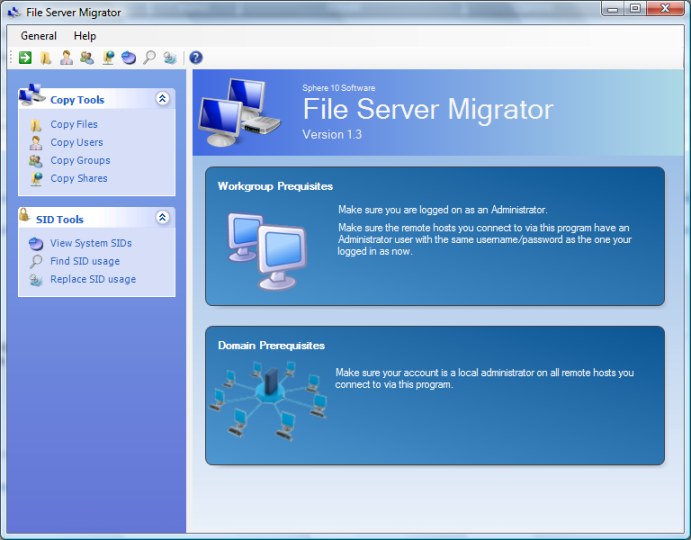The image size is (691, 540).
Task: Click the Copy Groups toolbar icon
Action: [87, 58]
